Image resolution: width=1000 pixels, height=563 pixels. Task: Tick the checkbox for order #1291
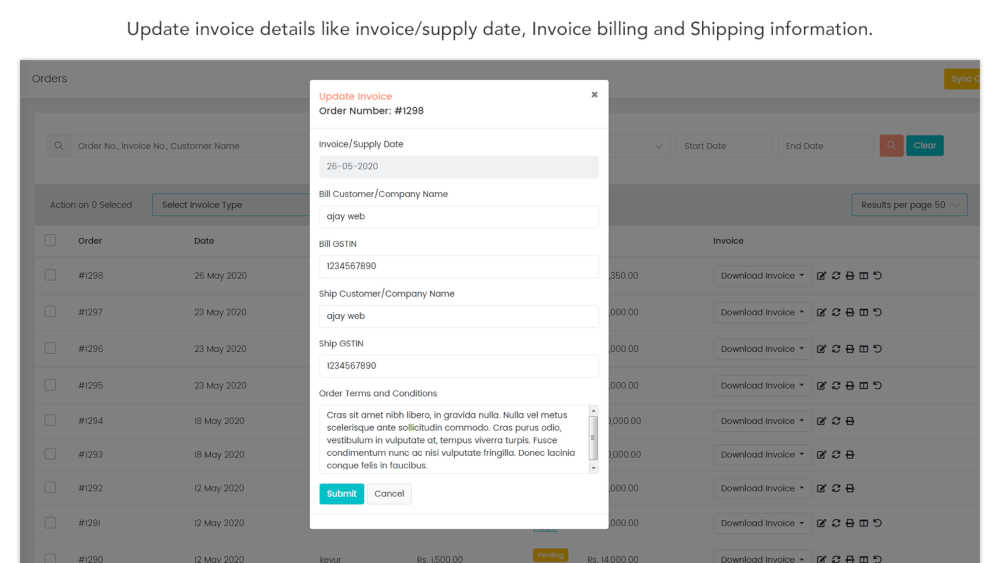(x=50, y=523)
